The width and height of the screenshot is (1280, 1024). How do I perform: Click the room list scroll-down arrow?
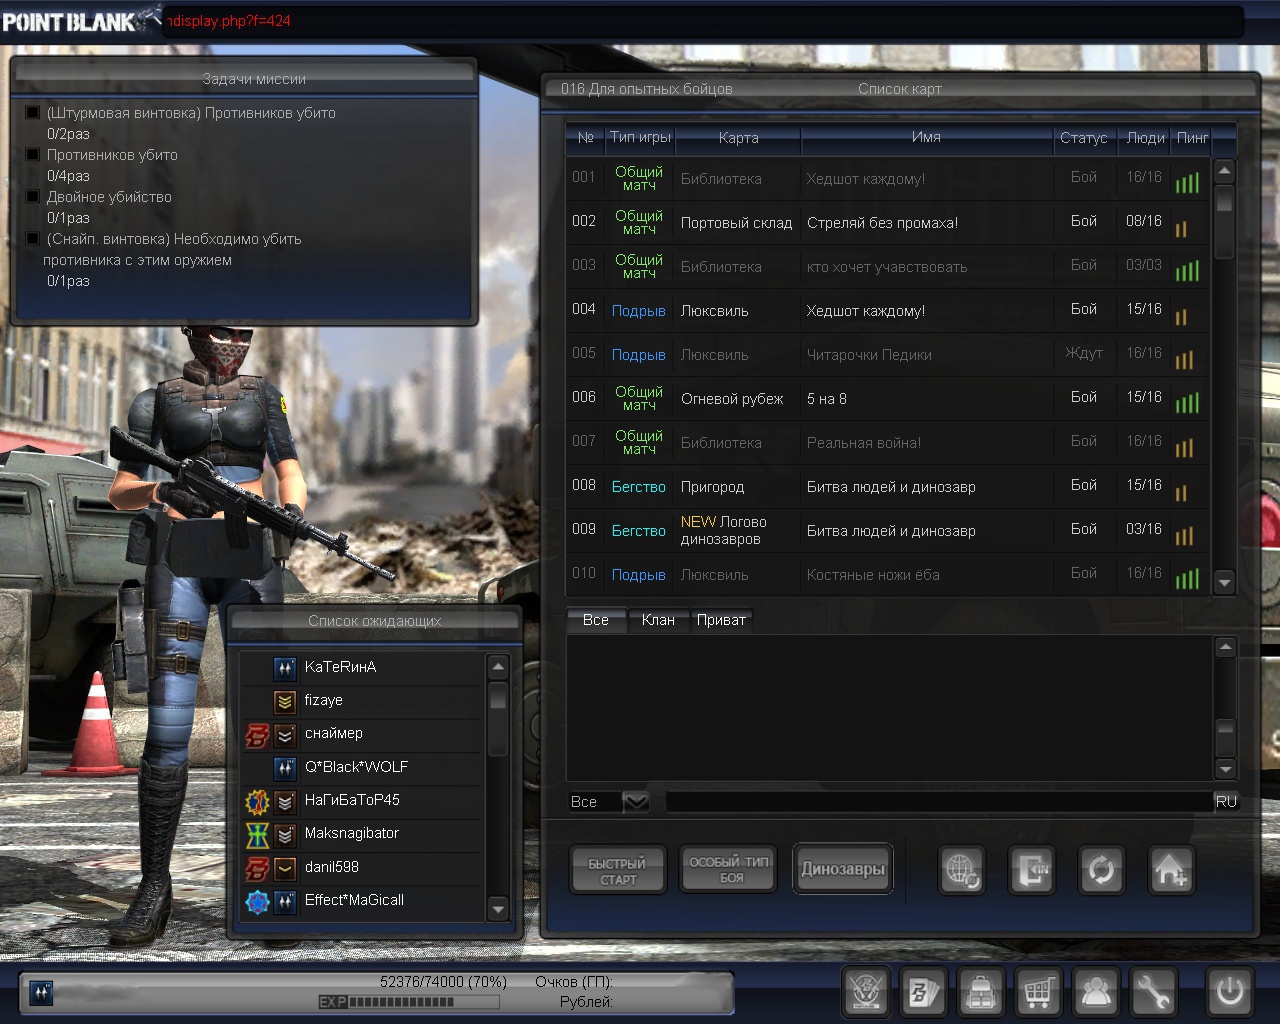coord(1224,582)
